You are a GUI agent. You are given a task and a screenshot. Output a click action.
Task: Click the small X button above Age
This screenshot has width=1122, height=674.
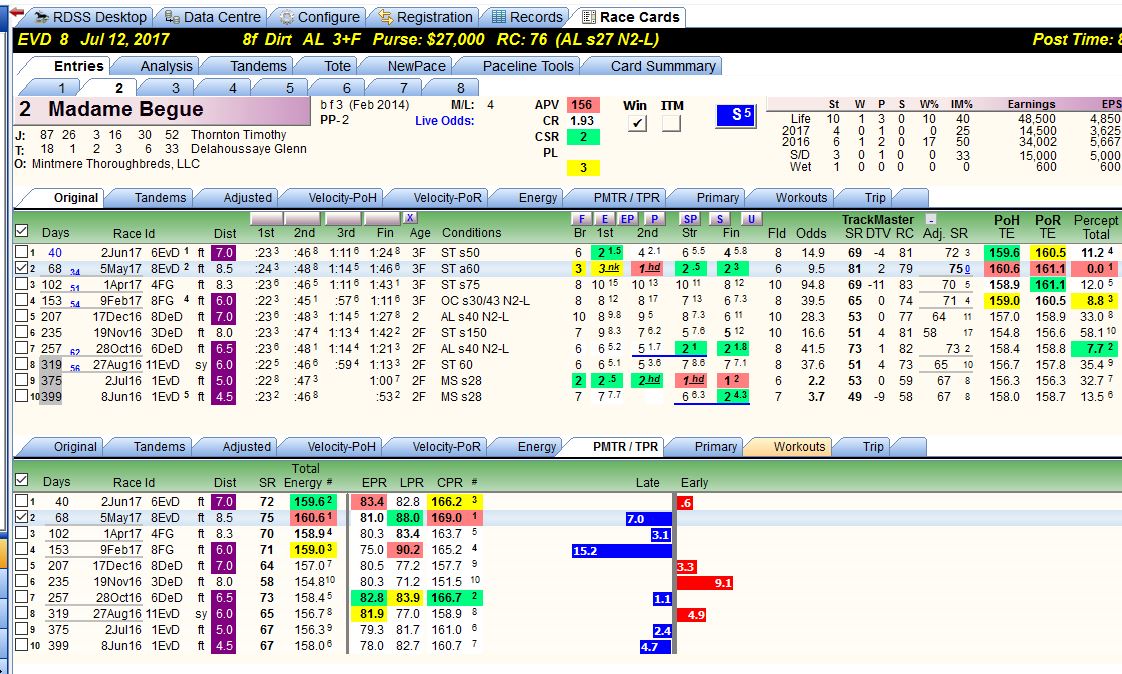coord(409,218)
